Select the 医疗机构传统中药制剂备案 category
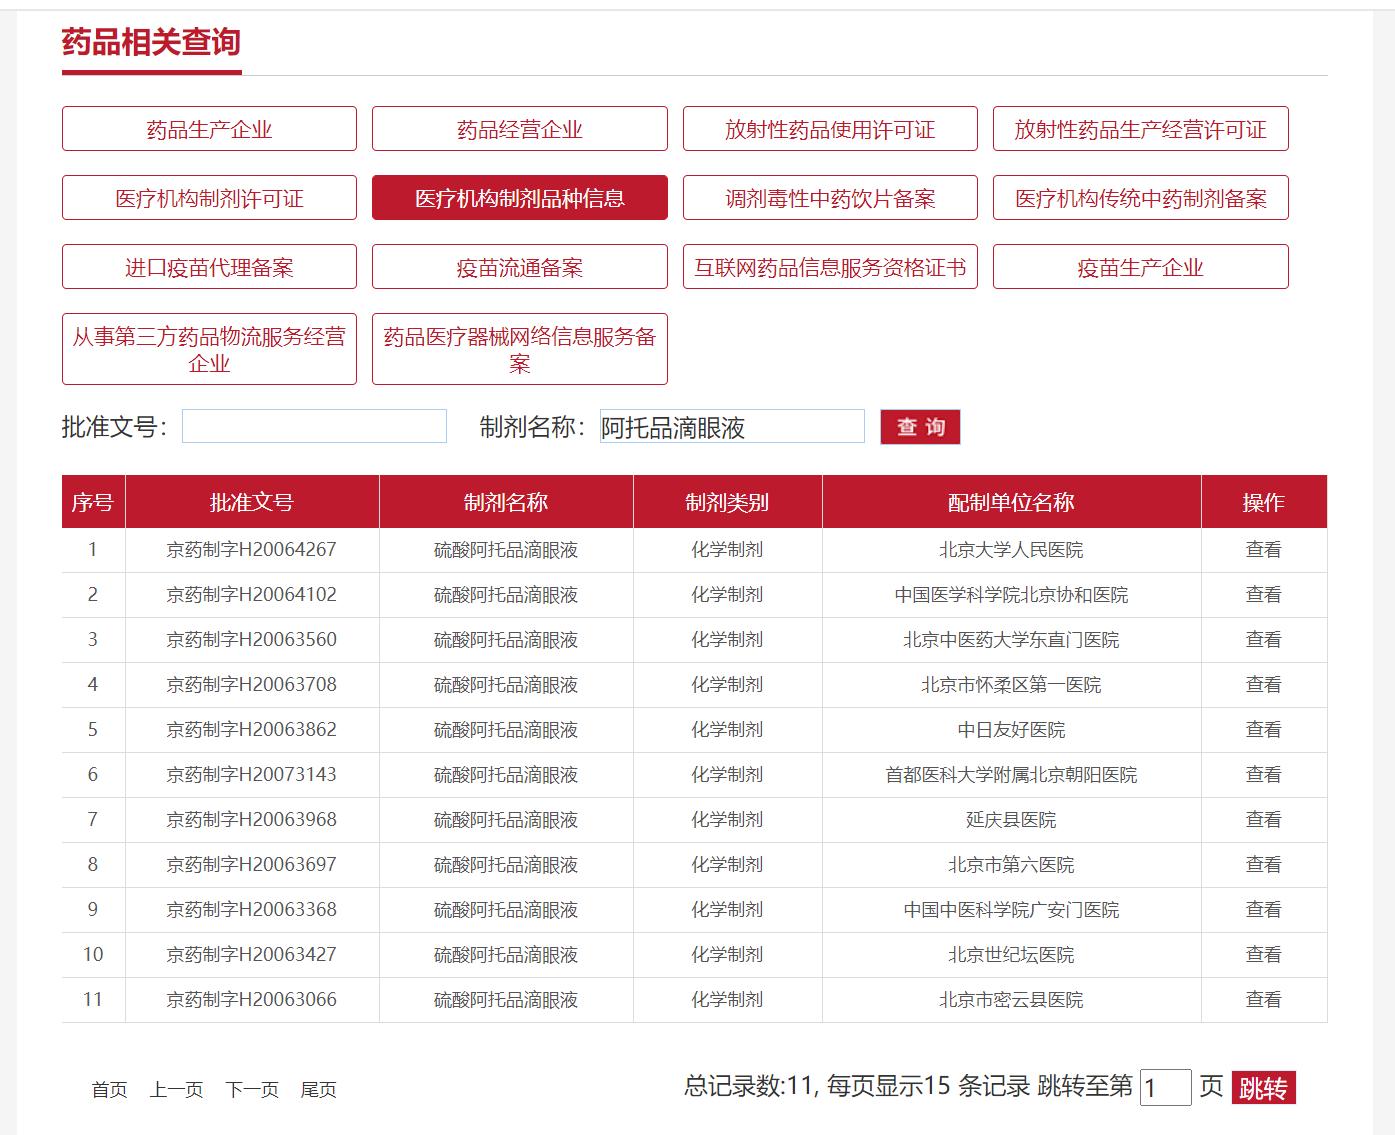Image resolution: width=1395 pixels, height=1135 pixels. (1140, 197)
